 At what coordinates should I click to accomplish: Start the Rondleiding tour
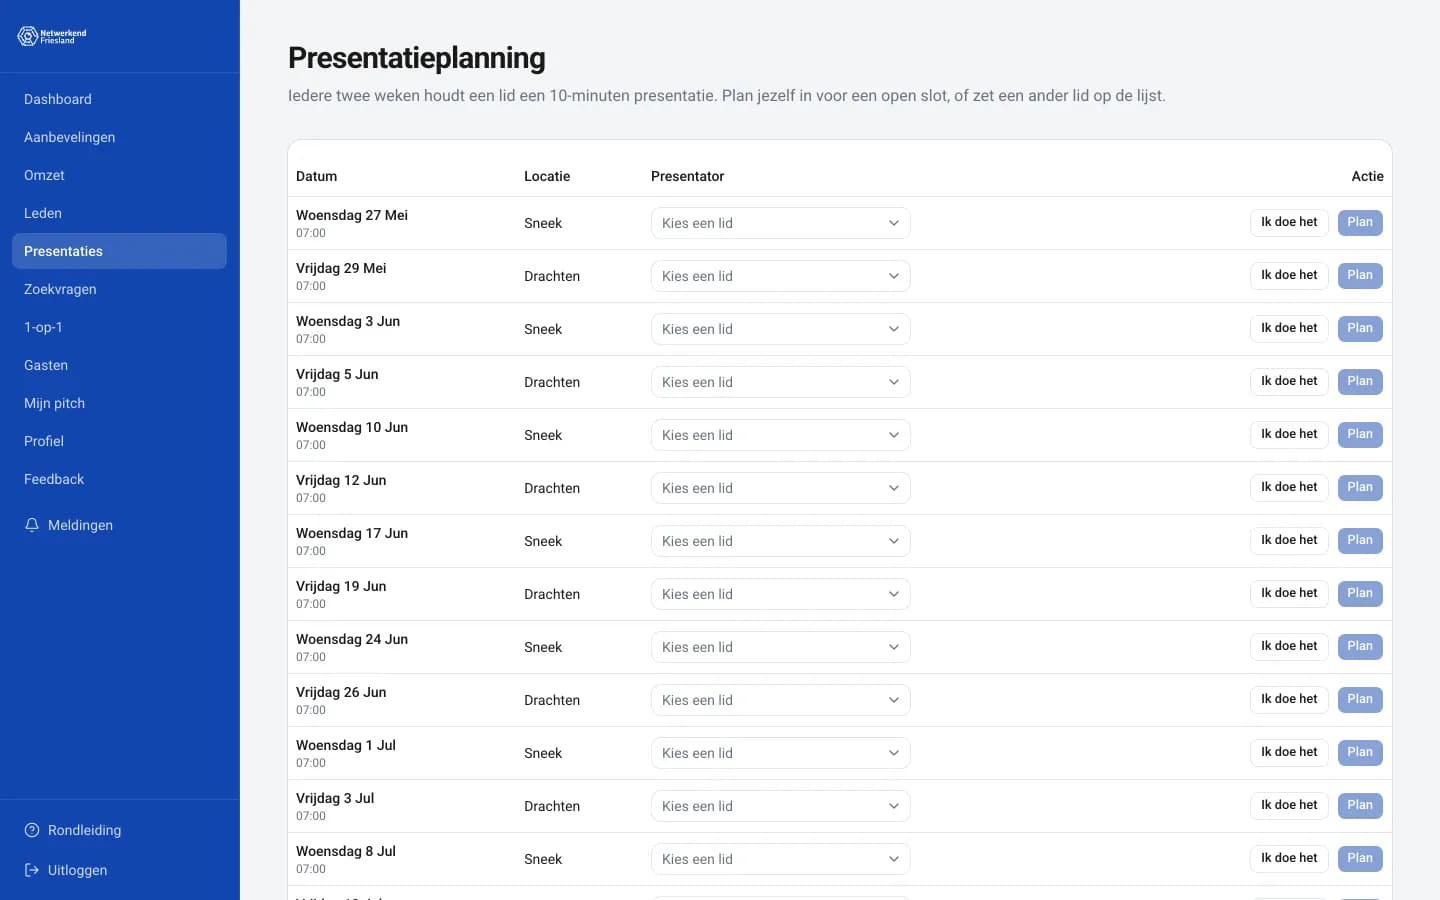coord(119,830)
